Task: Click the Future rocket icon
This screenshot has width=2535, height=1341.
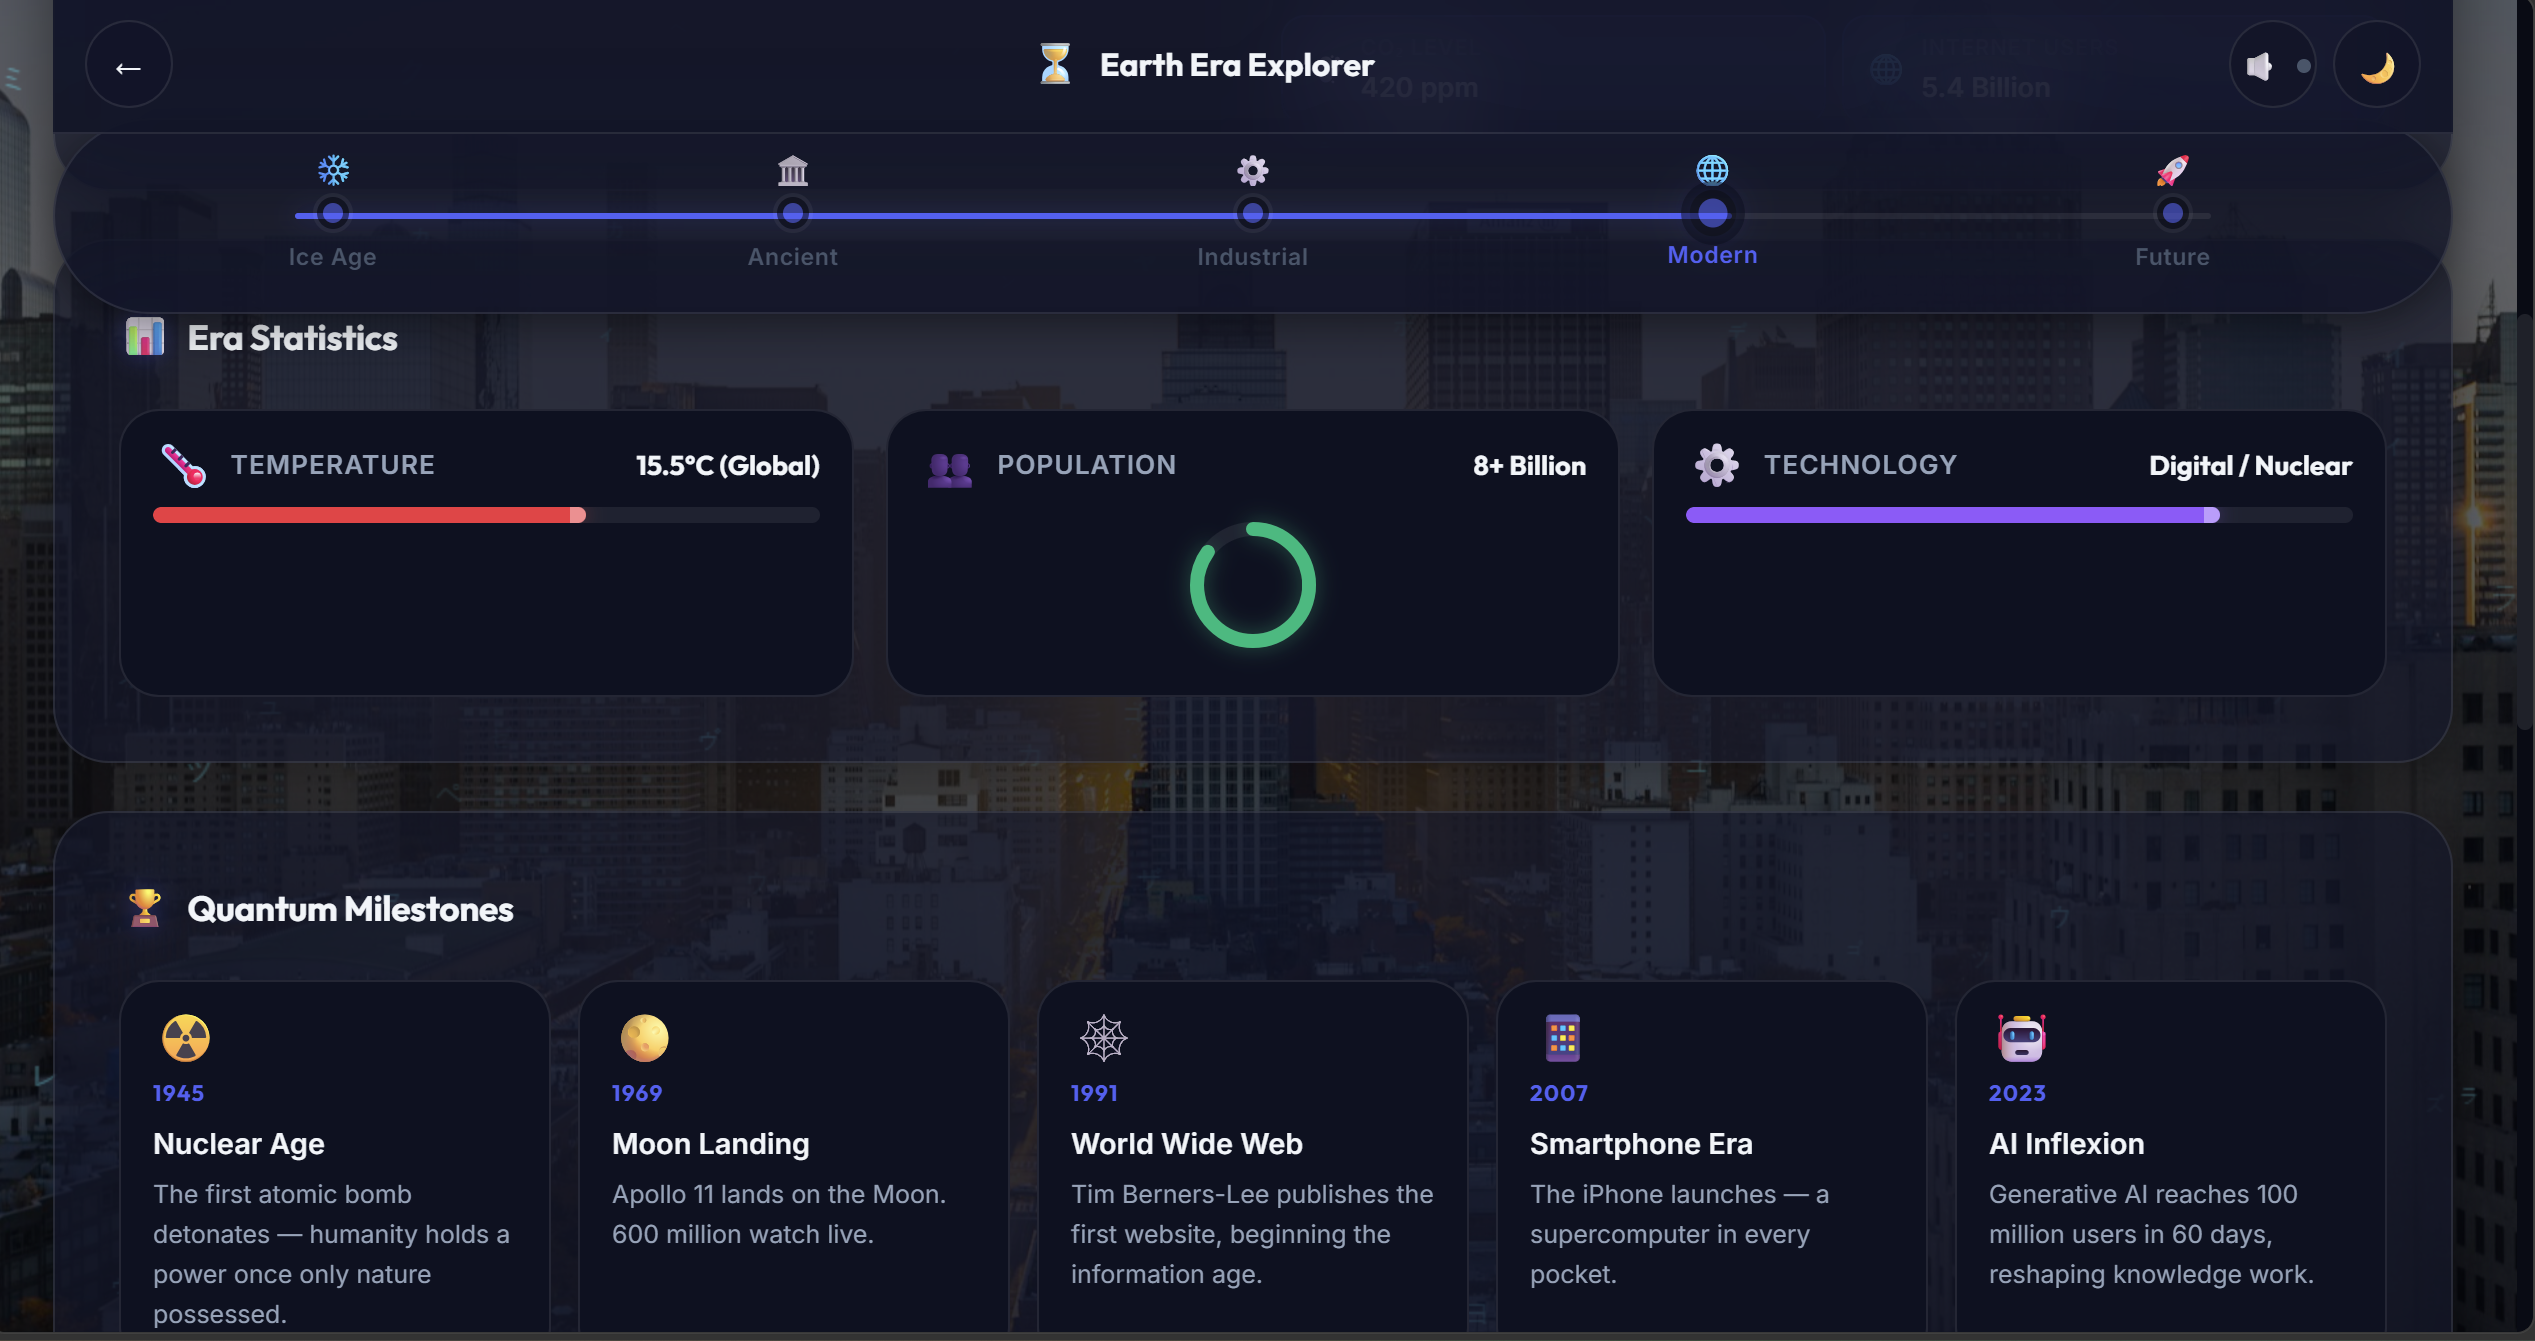Action: 2172,170
